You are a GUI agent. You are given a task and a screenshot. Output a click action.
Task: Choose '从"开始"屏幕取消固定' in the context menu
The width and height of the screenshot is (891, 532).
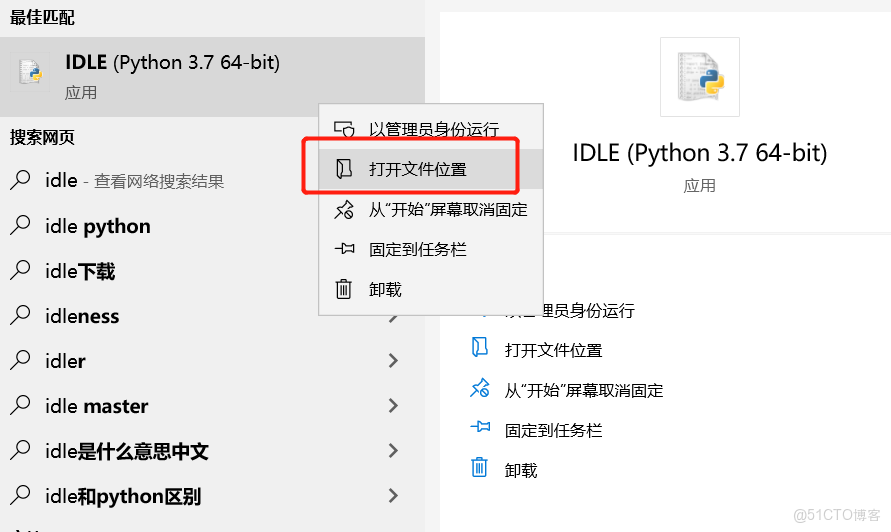(x=431, y=210)
